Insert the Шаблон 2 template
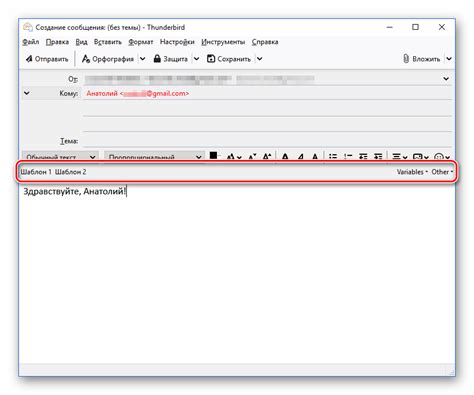 (70, 172)
